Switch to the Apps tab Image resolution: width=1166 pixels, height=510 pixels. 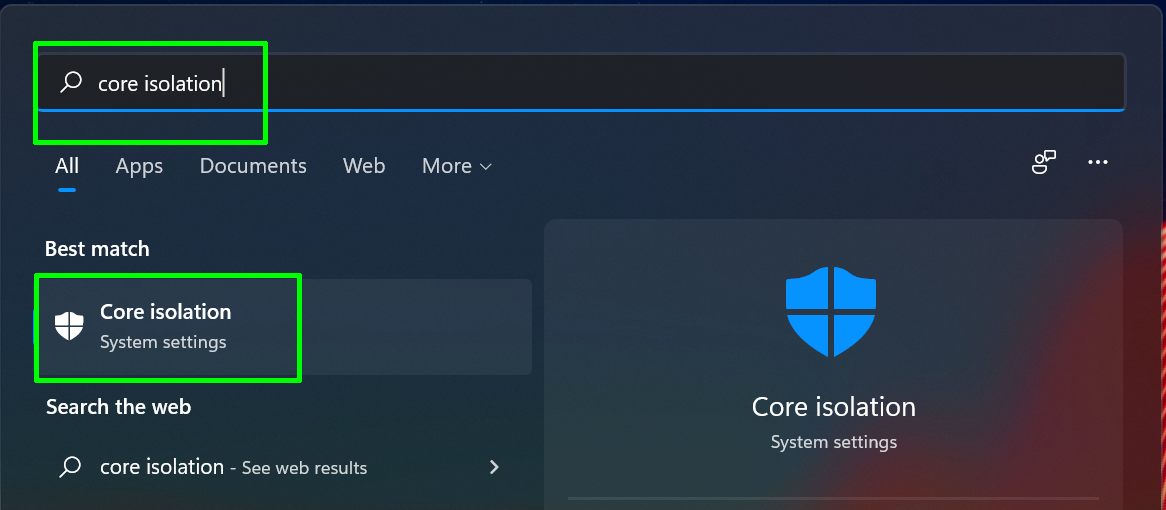(139, 166)
